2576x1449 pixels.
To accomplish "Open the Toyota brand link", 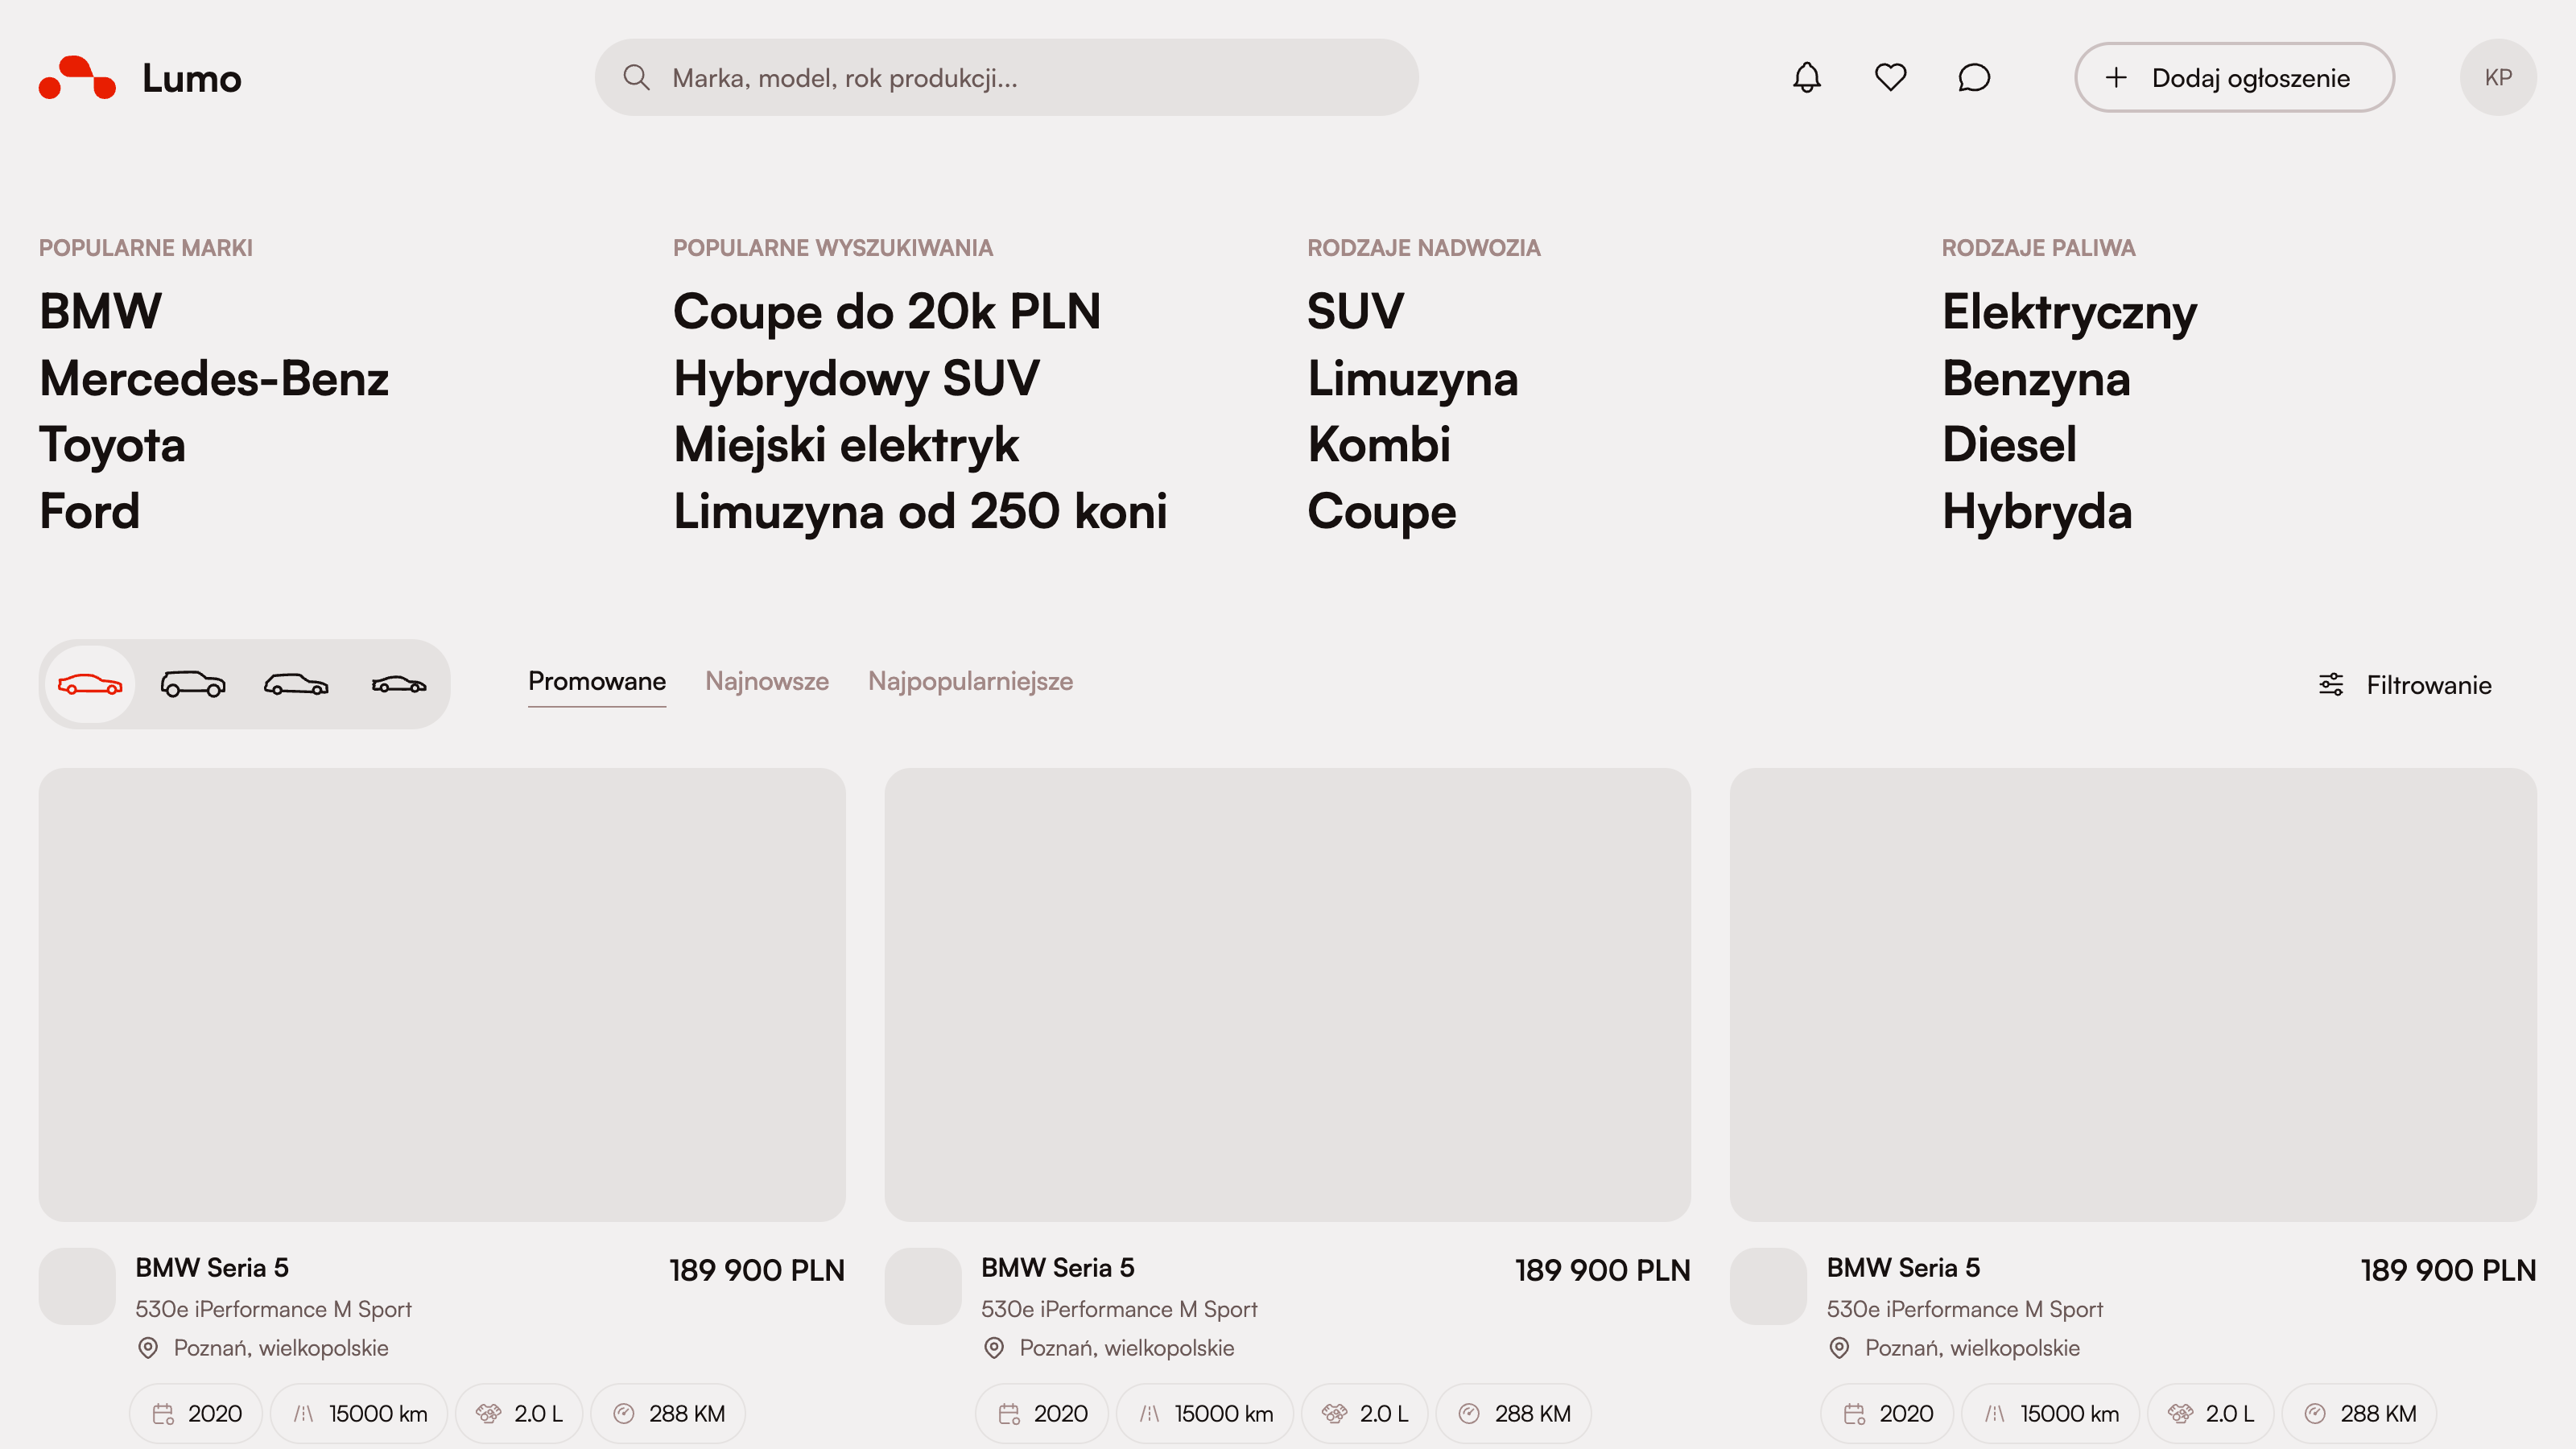I will tap(112, 445).
